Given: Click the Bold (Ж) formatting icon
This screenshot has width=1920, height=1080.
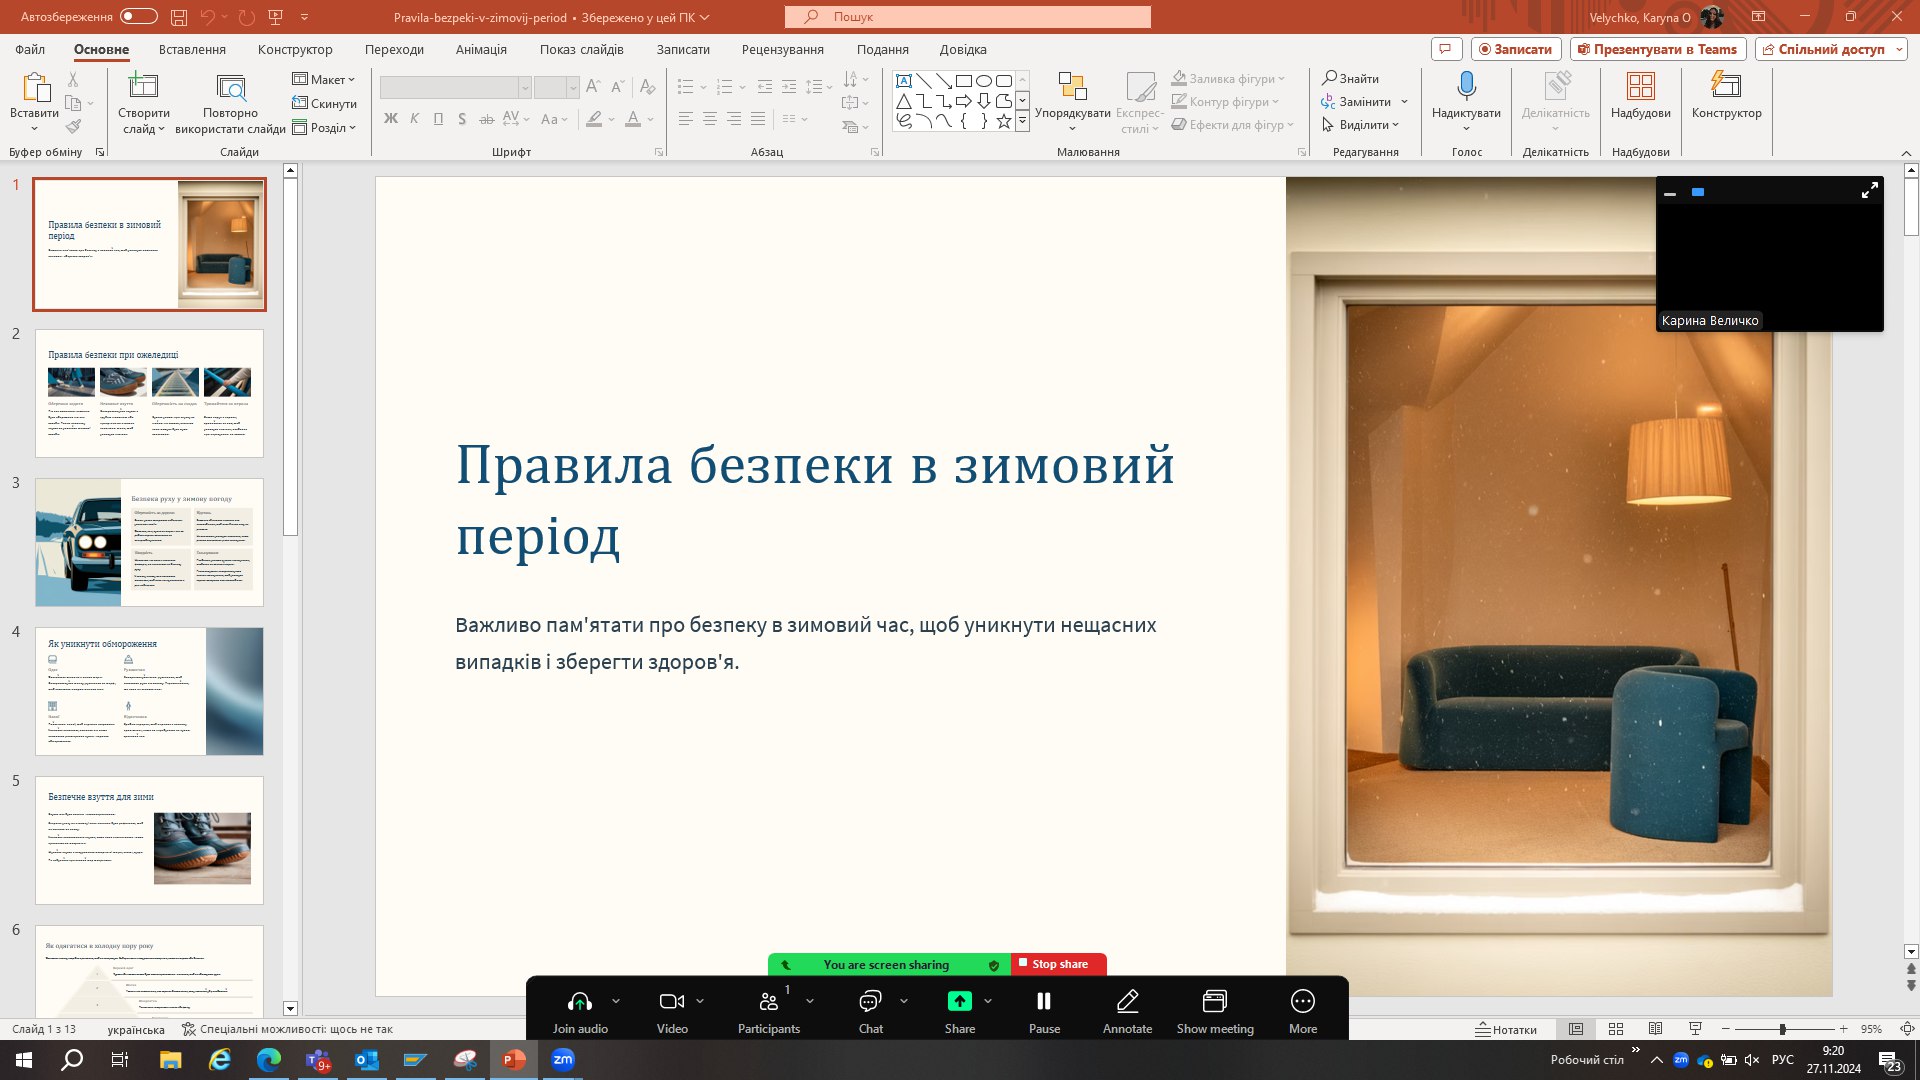Looking at the screenshot, I should coord(391,119).
